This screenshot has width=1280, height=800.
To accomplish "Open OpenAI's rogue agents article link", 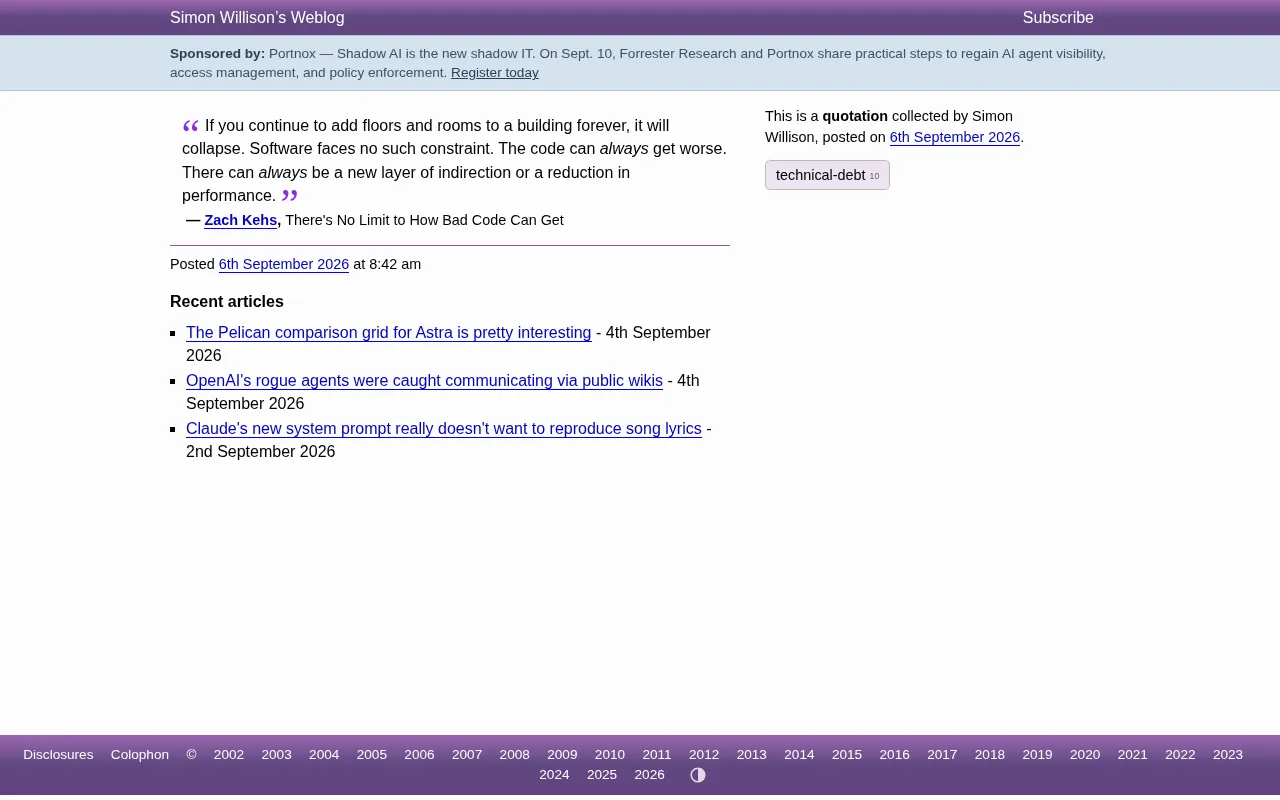I will 424,381.
